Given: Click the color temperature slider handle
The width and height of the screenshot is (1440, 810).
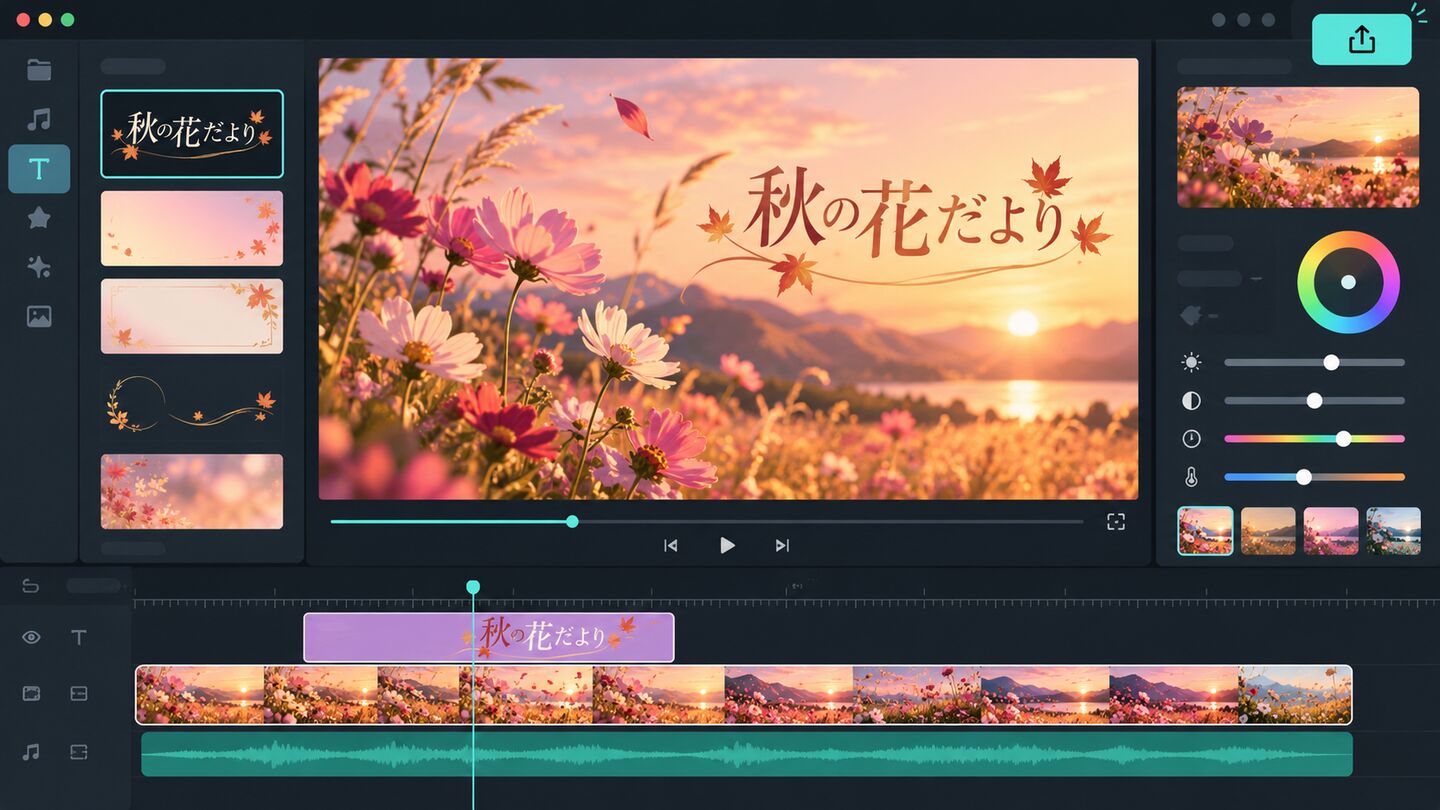Looking at the screenshot, I should coord(1303,477).
